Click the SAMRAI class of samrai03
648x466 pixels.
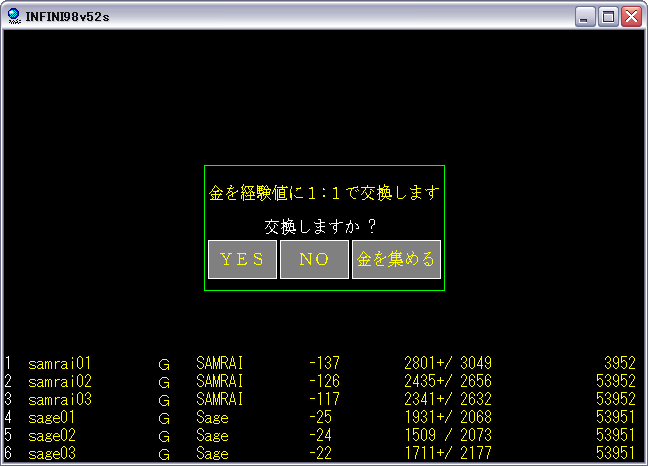pyautogui.click(x=219, y=399)
